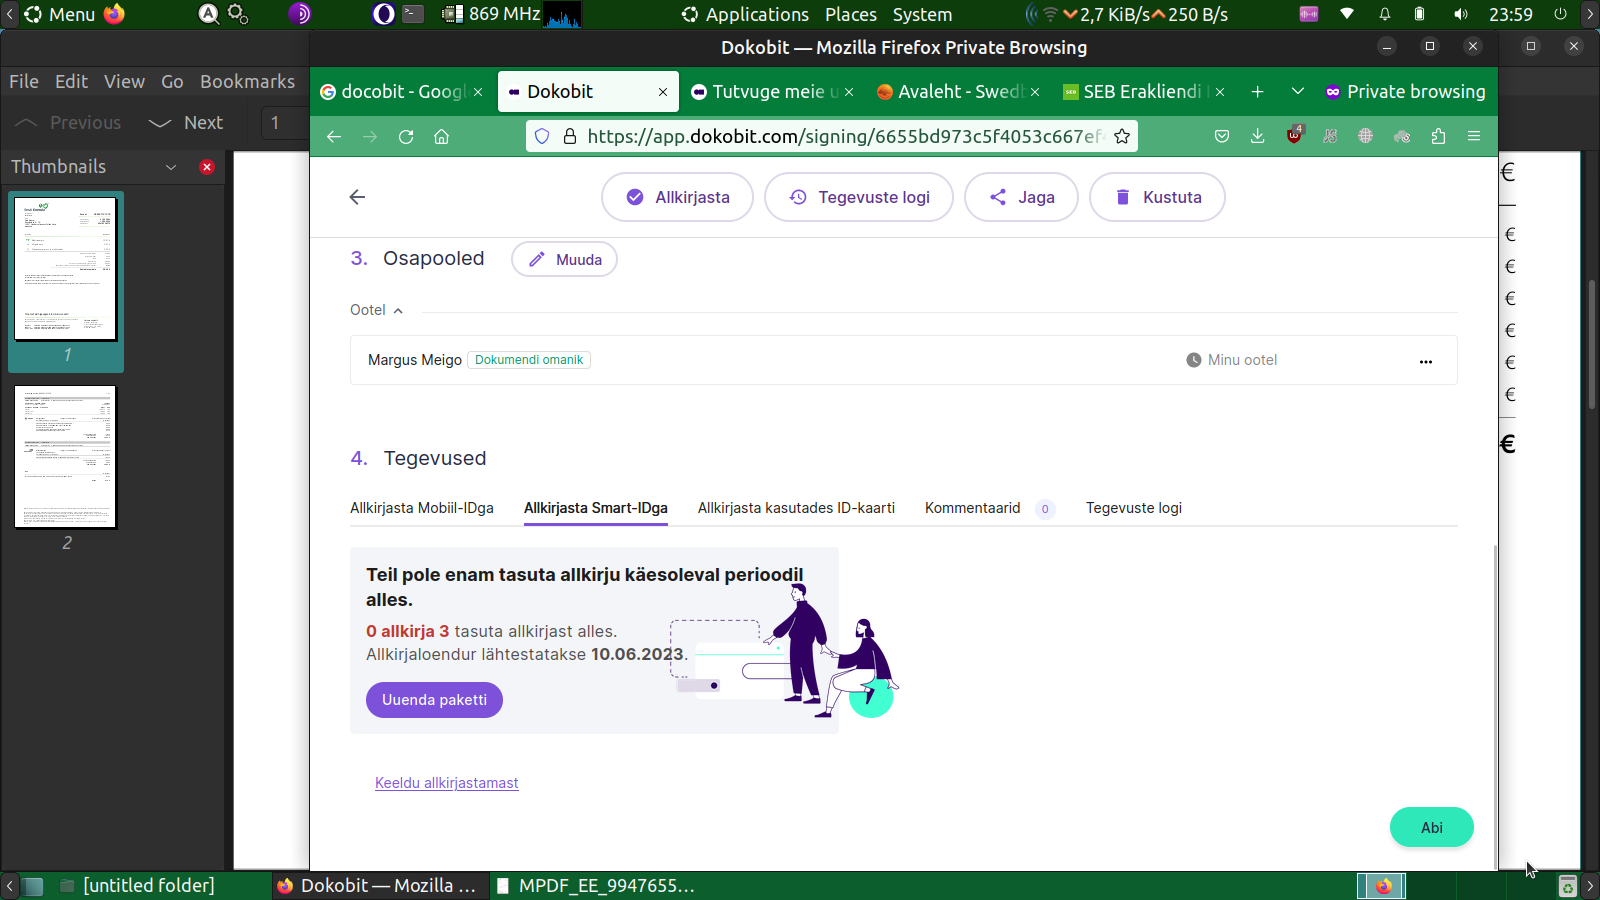Click the MPDF_EE_9947655 taskbar entry

tap(595, 886)
